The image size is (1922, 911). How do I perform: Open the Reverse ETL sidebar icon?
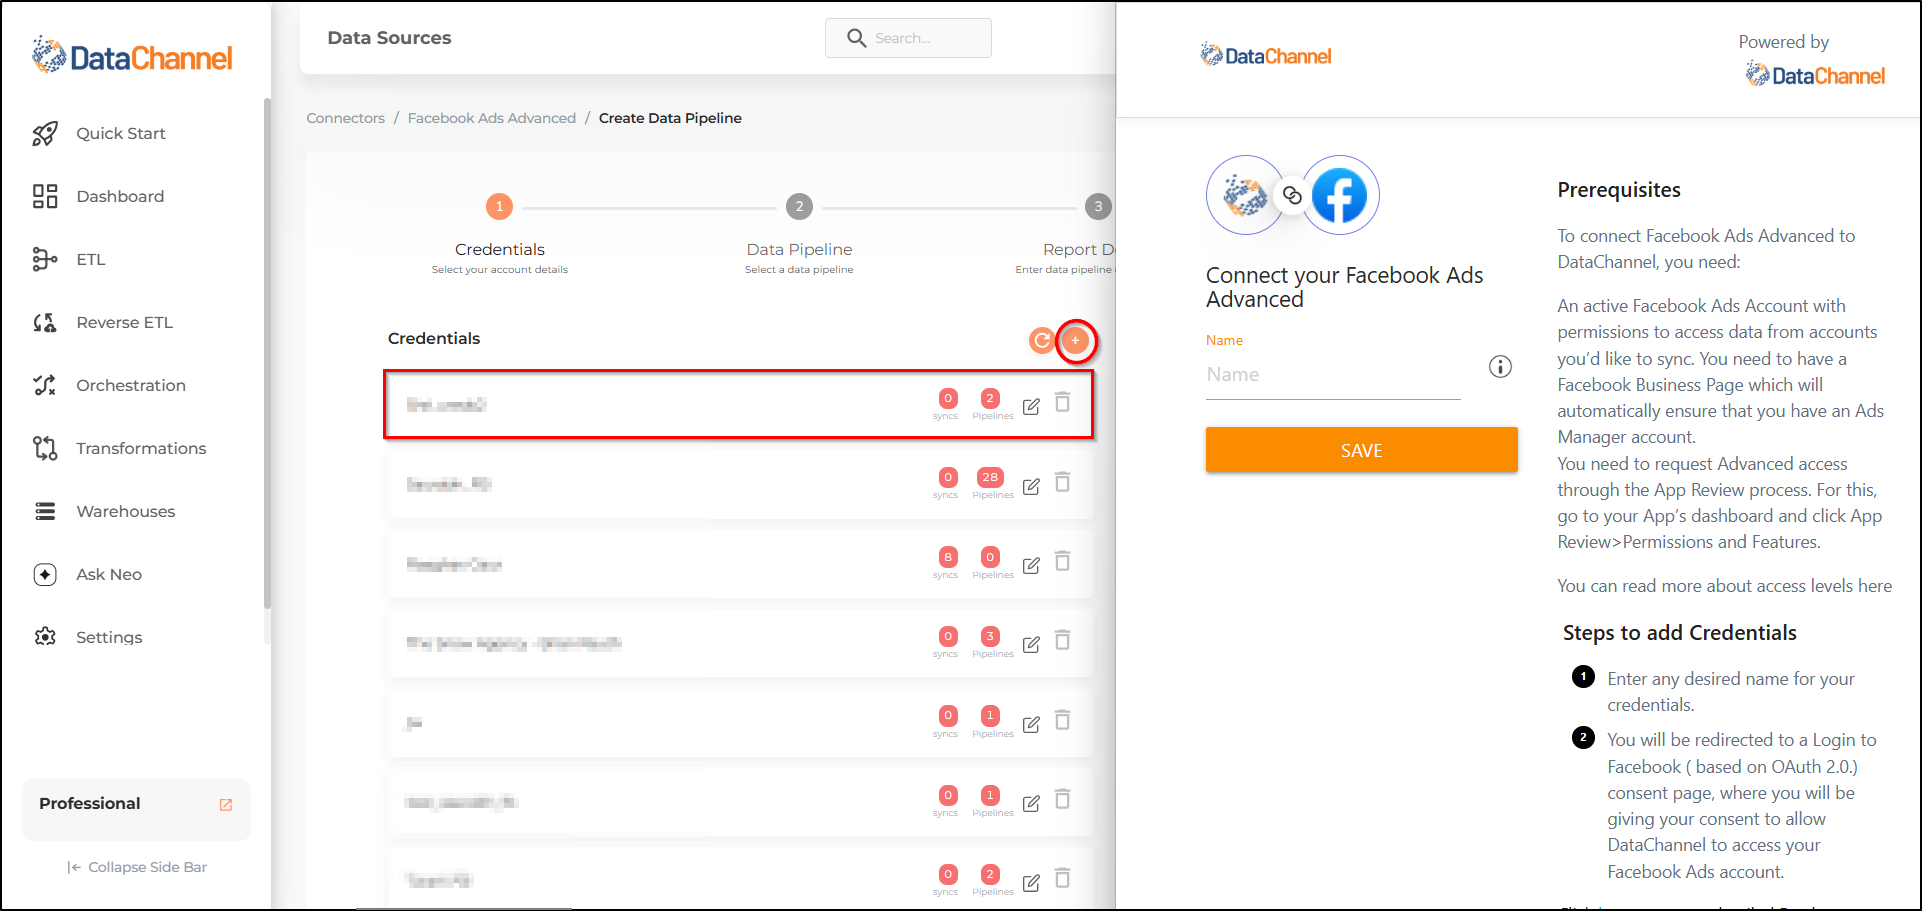click(45, 322)
